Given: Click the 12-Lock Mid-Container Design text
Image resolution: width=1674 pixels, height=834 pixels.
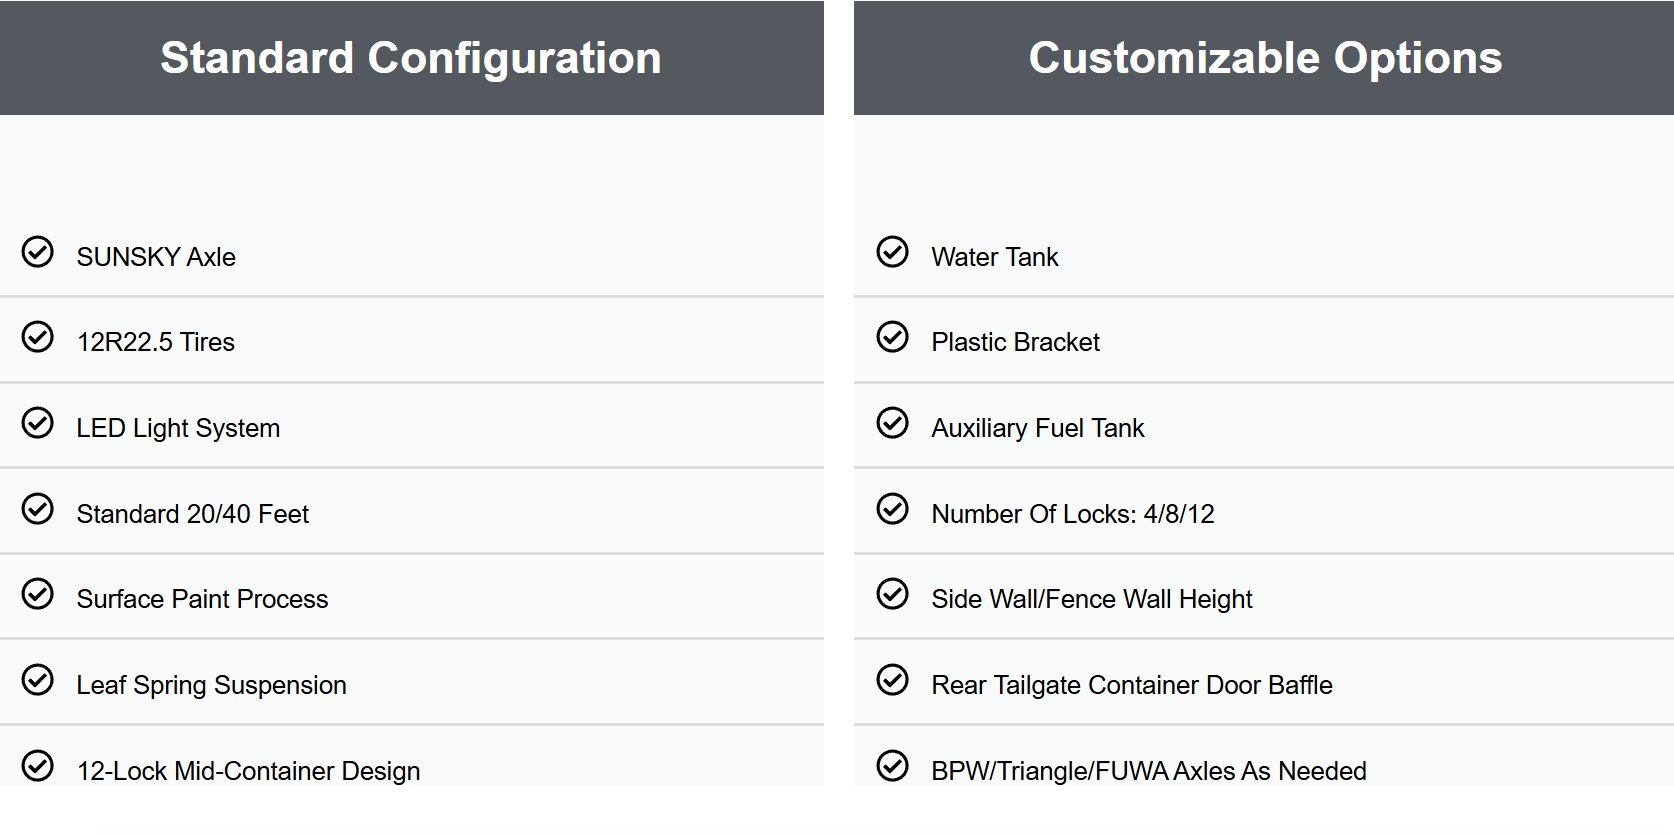Looking at the screenshot, I should [248, 771].
